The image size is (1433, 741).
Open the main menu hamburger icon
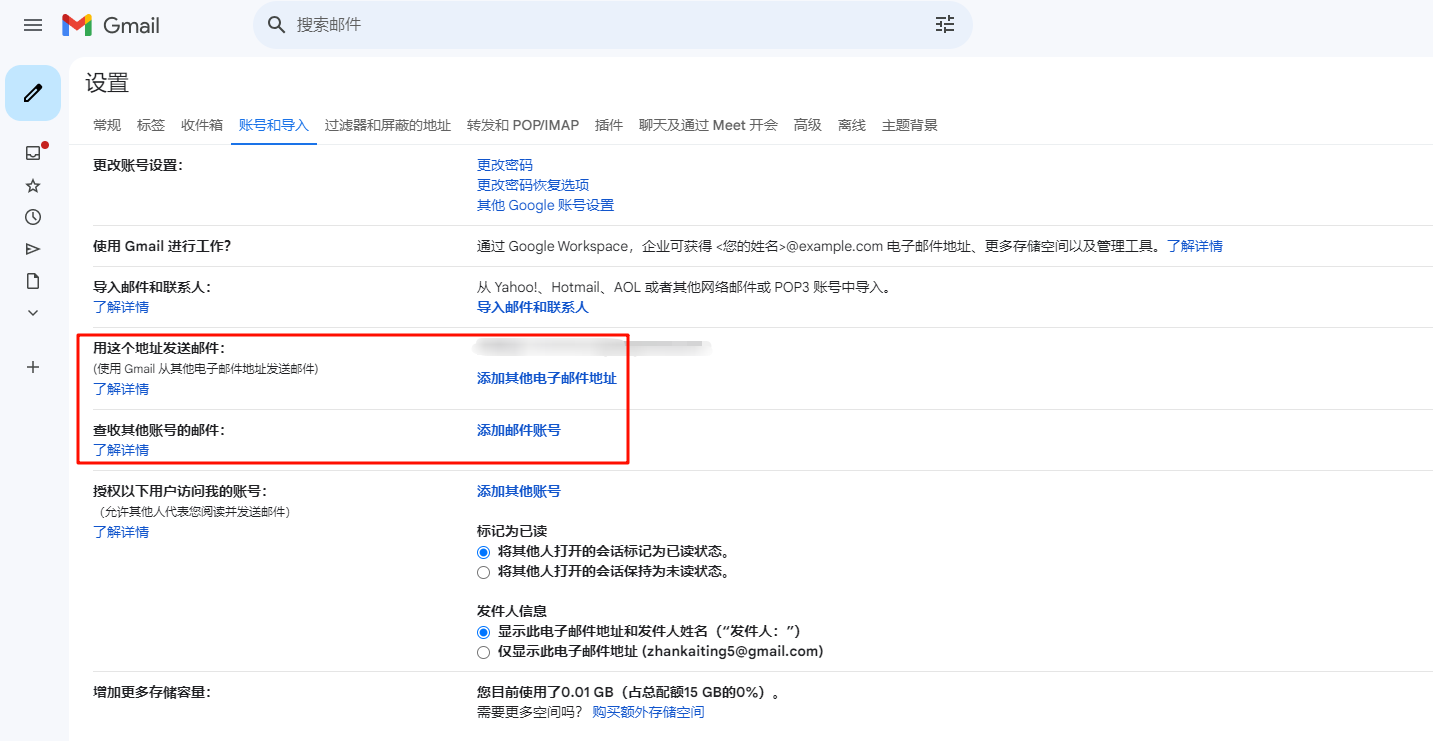pyautogui.click(x=33, y=25)
